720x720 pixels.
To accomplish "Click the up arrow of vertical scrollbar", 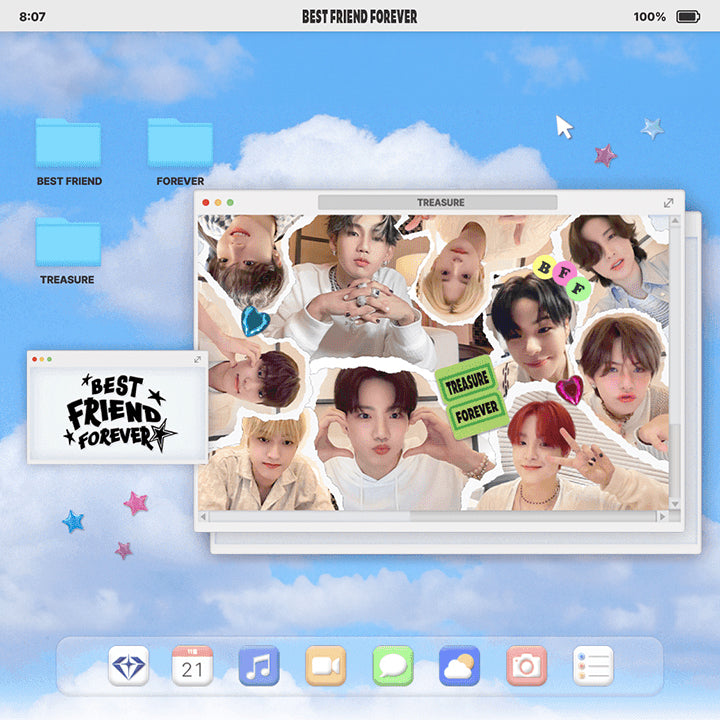I will click(675, 221).
